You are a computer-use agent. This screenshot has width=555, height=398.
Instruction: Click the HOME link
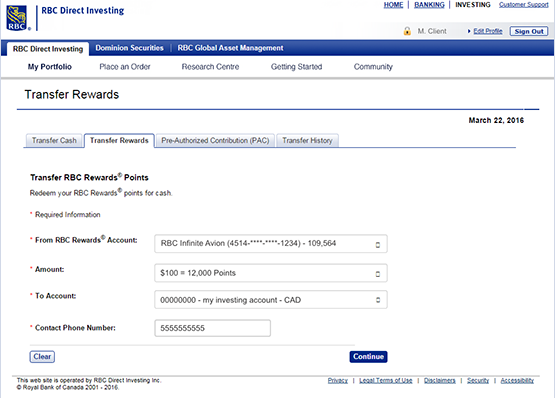[x=393, y=5]
